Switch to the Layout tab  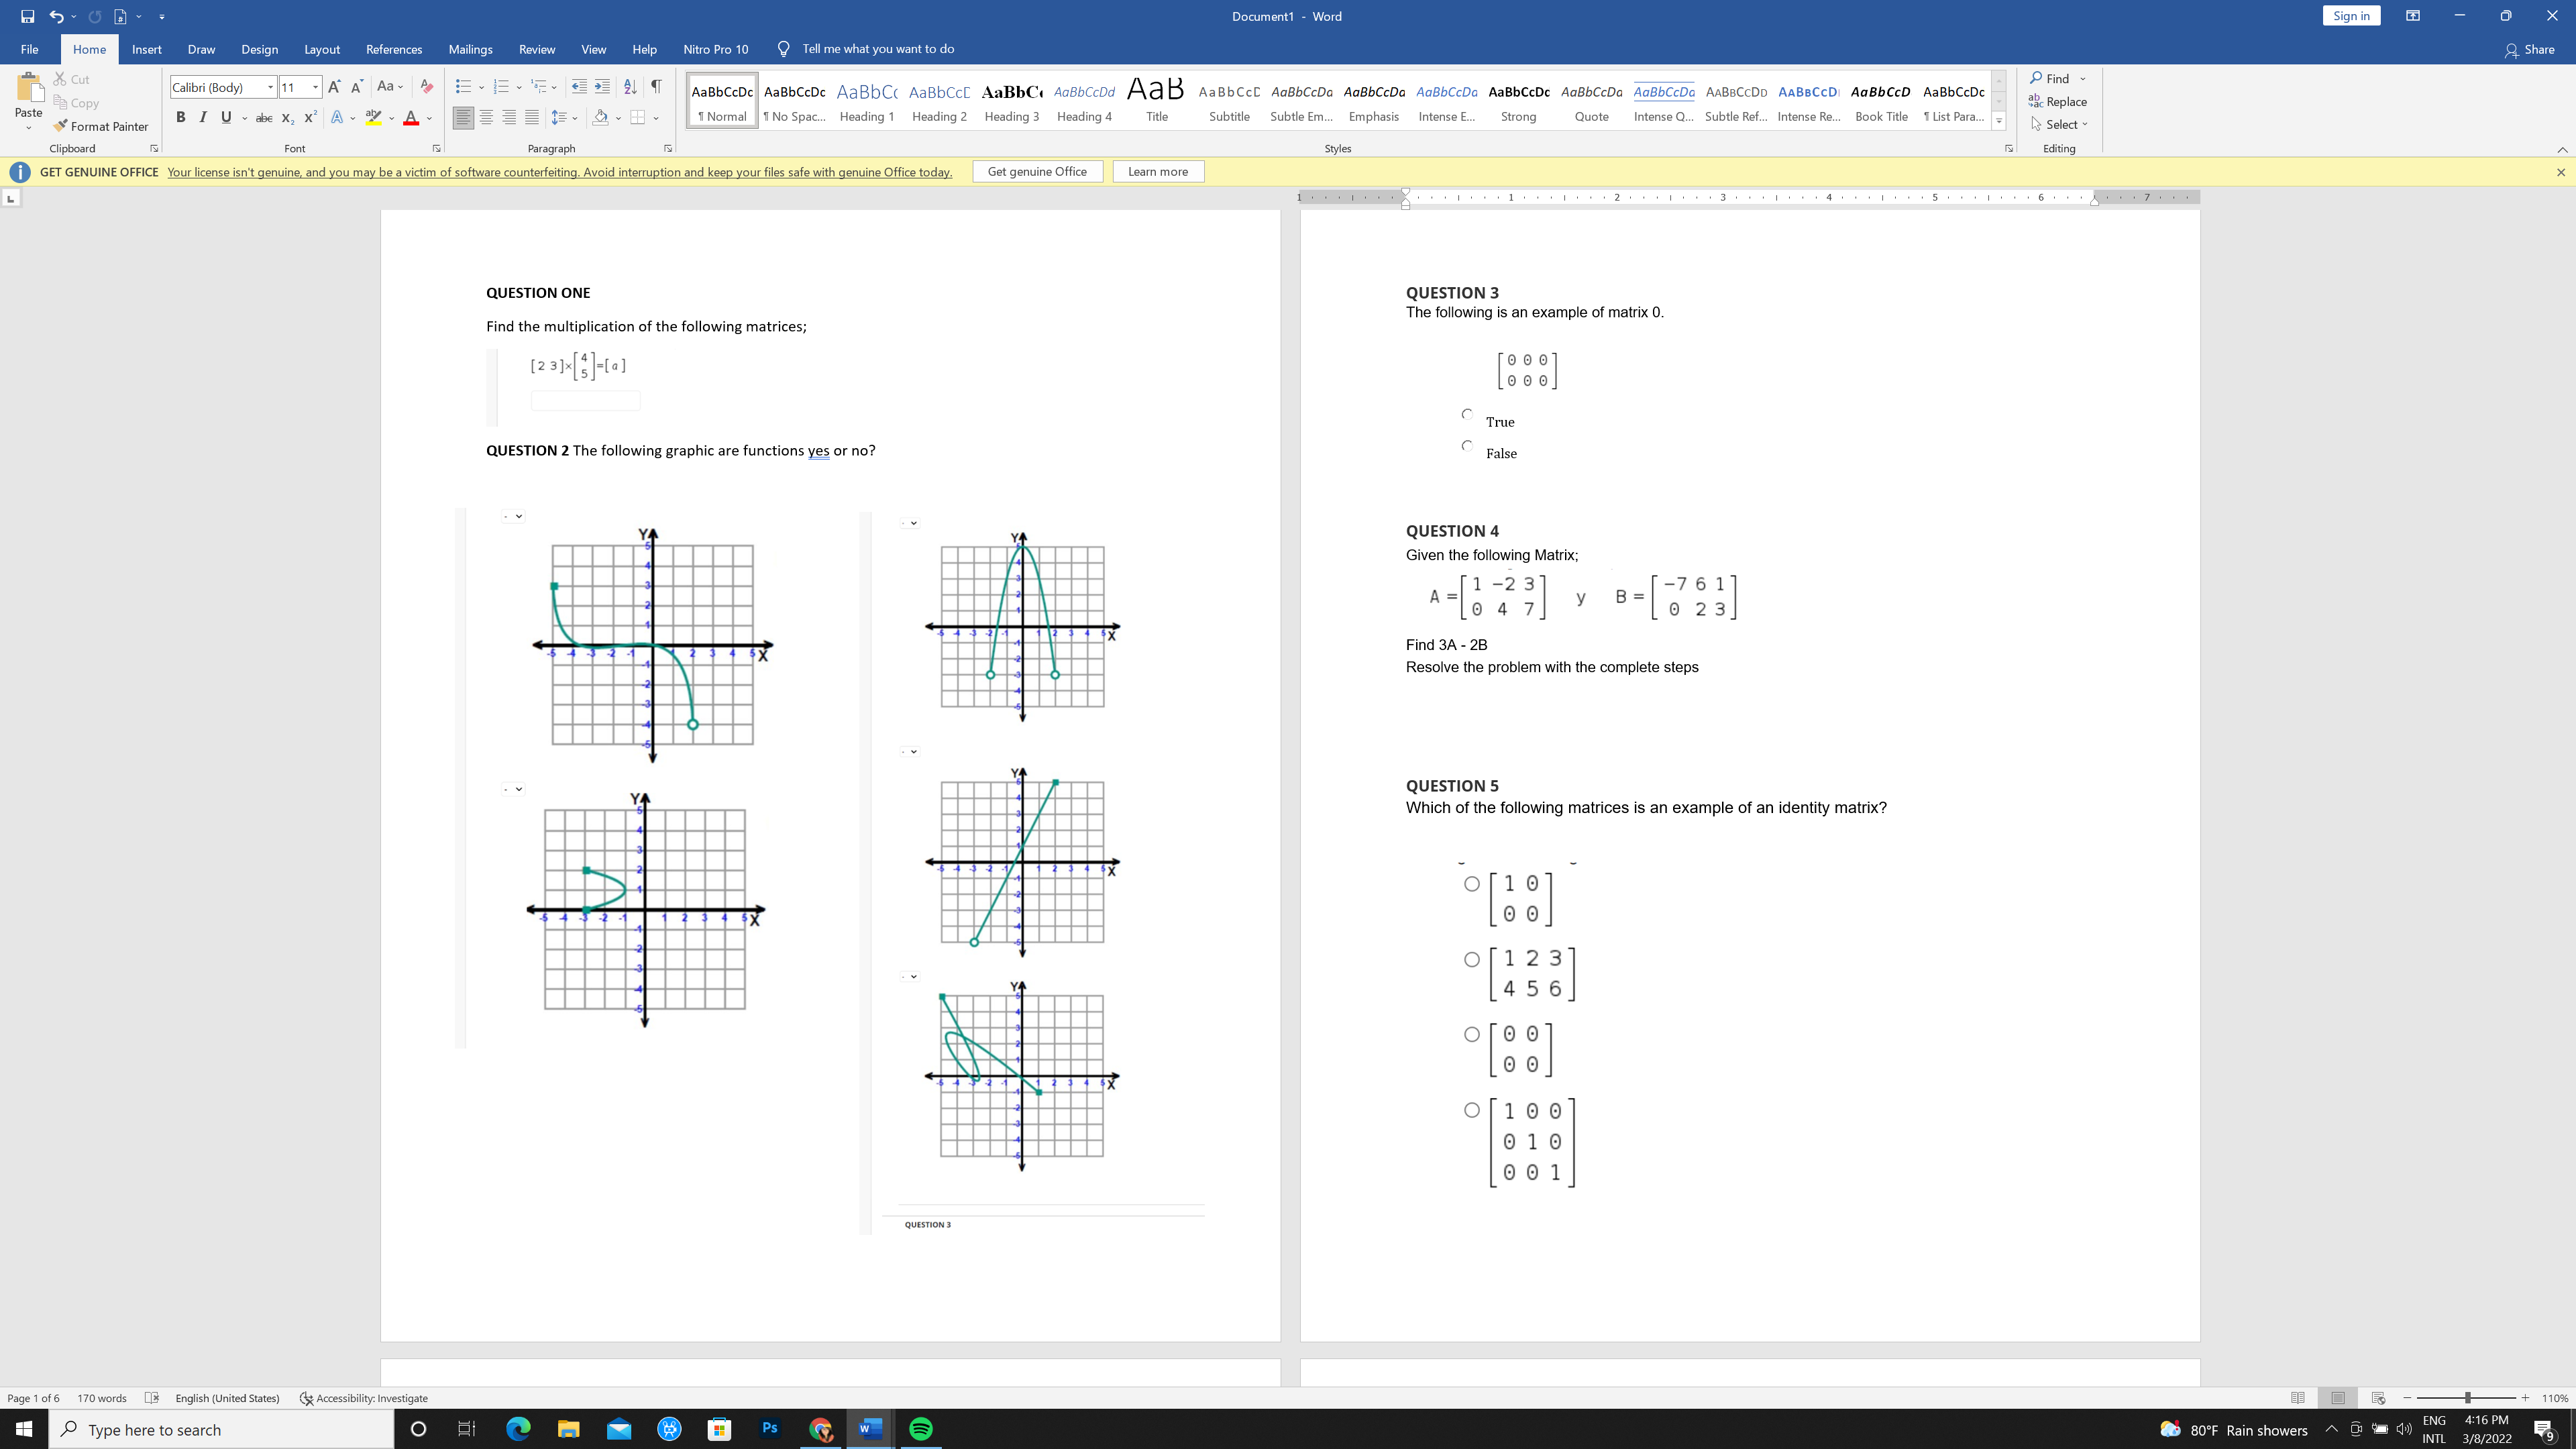click(321, 49)
